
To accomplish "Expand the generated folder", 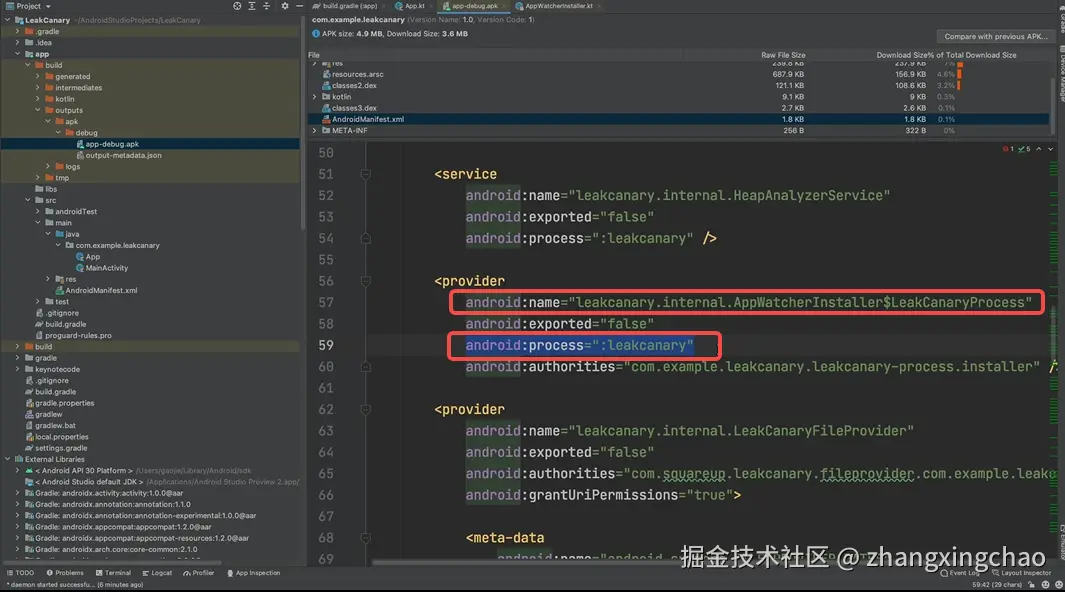I will [x=38, y=77].
